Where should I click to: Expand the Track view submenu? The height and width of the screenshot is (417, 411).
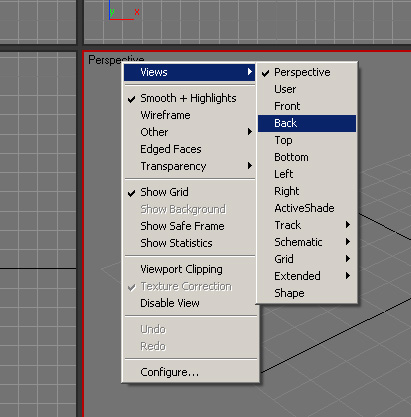point(307,225)
